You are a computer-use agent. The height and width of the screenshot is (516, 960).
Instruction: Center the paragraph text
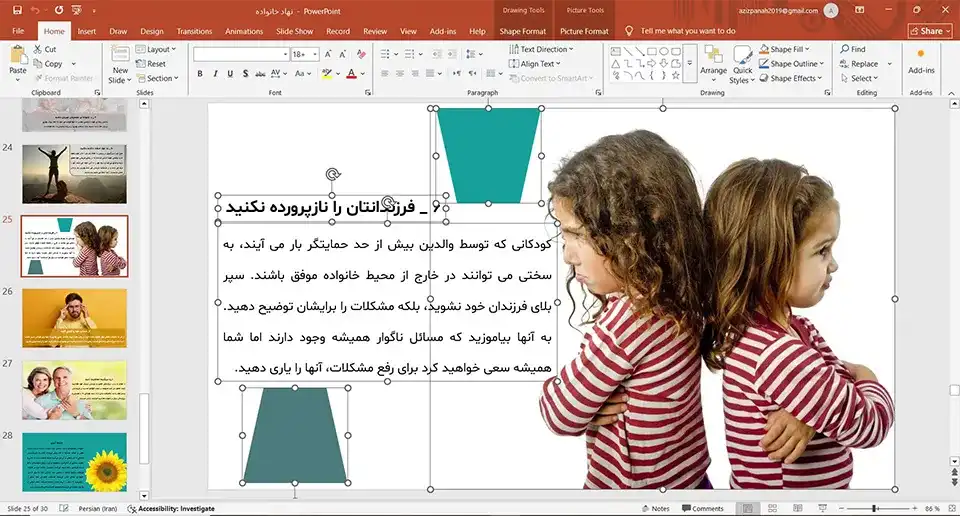pyautogui.click(x=400, y=73)
